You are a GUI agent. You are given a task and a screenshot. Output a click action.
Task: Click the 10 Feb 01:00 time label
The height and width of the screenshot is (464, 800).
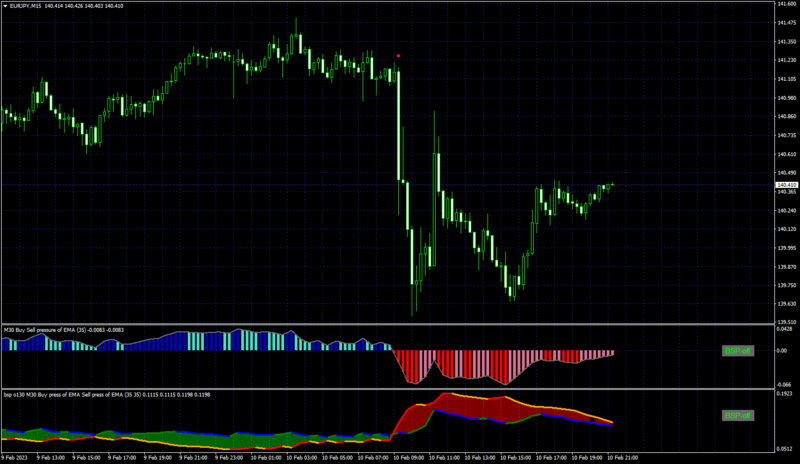click(x=265, y=458)
